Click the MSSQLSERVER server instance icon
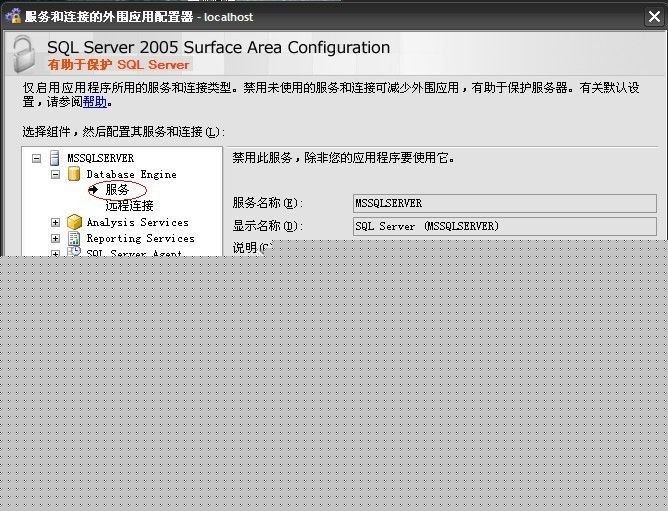 [54, 158]
